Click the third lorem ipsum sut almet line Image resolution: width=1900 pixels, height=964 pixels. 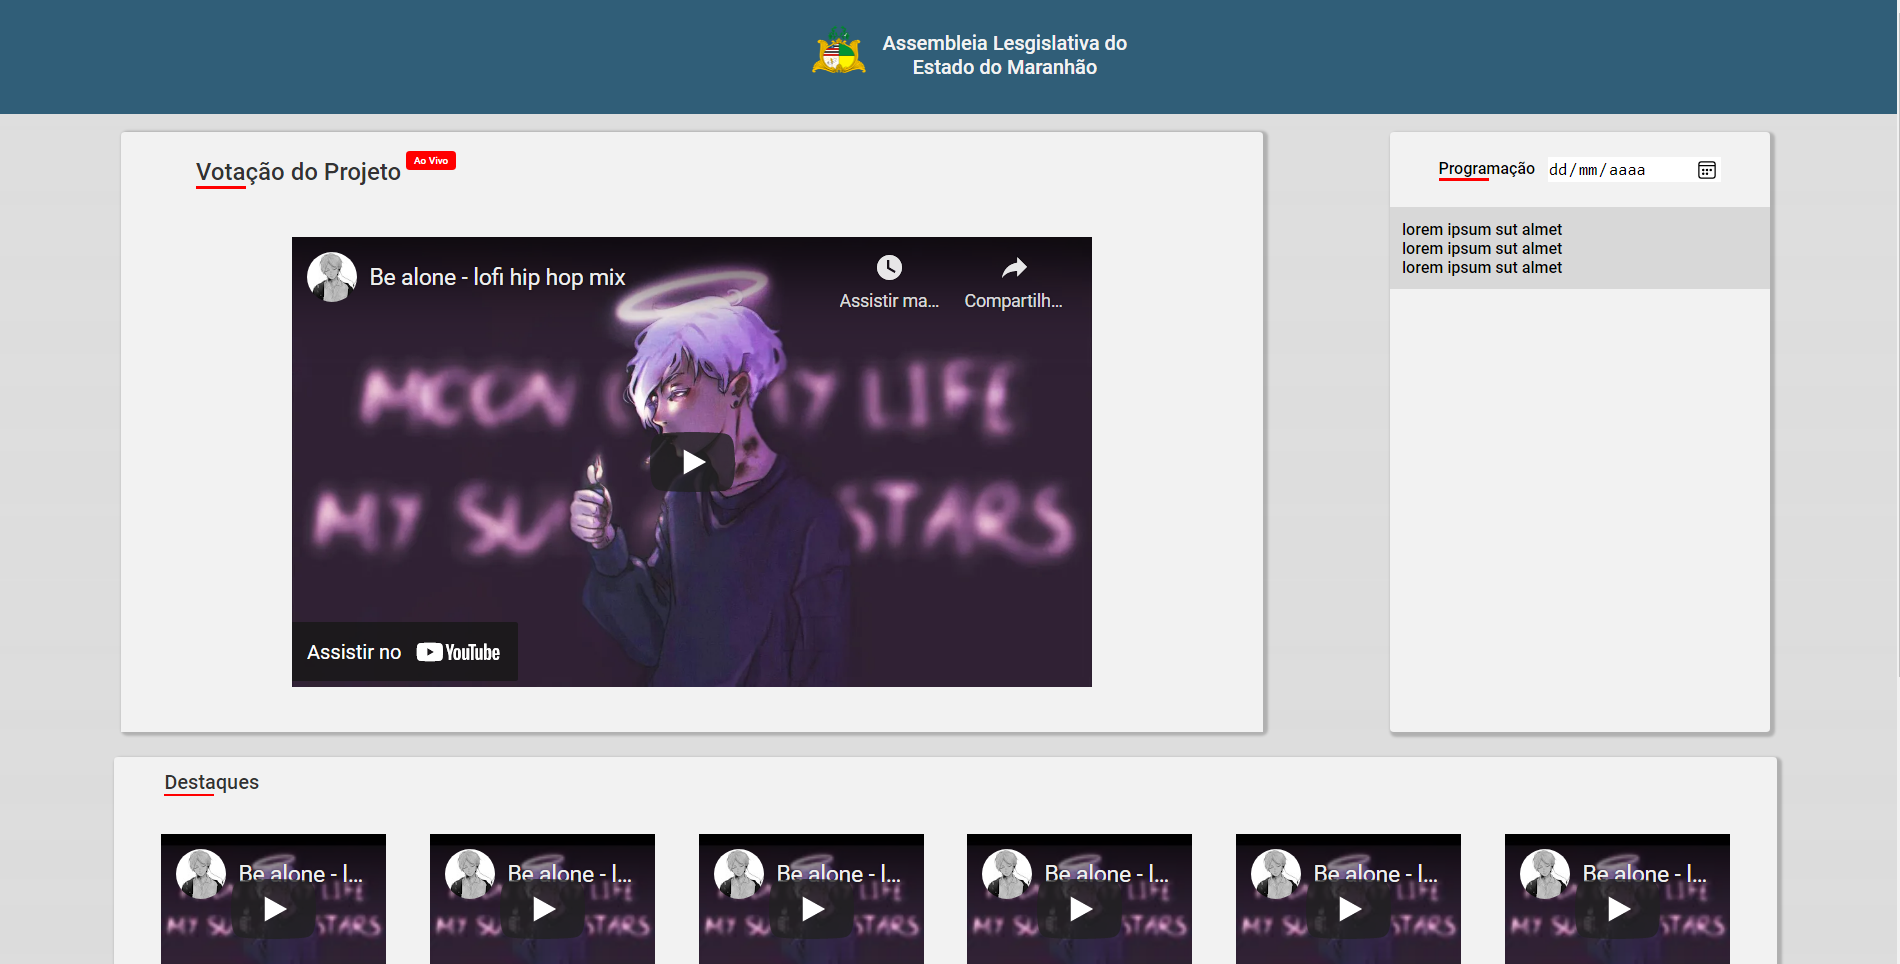point(1481,267)
